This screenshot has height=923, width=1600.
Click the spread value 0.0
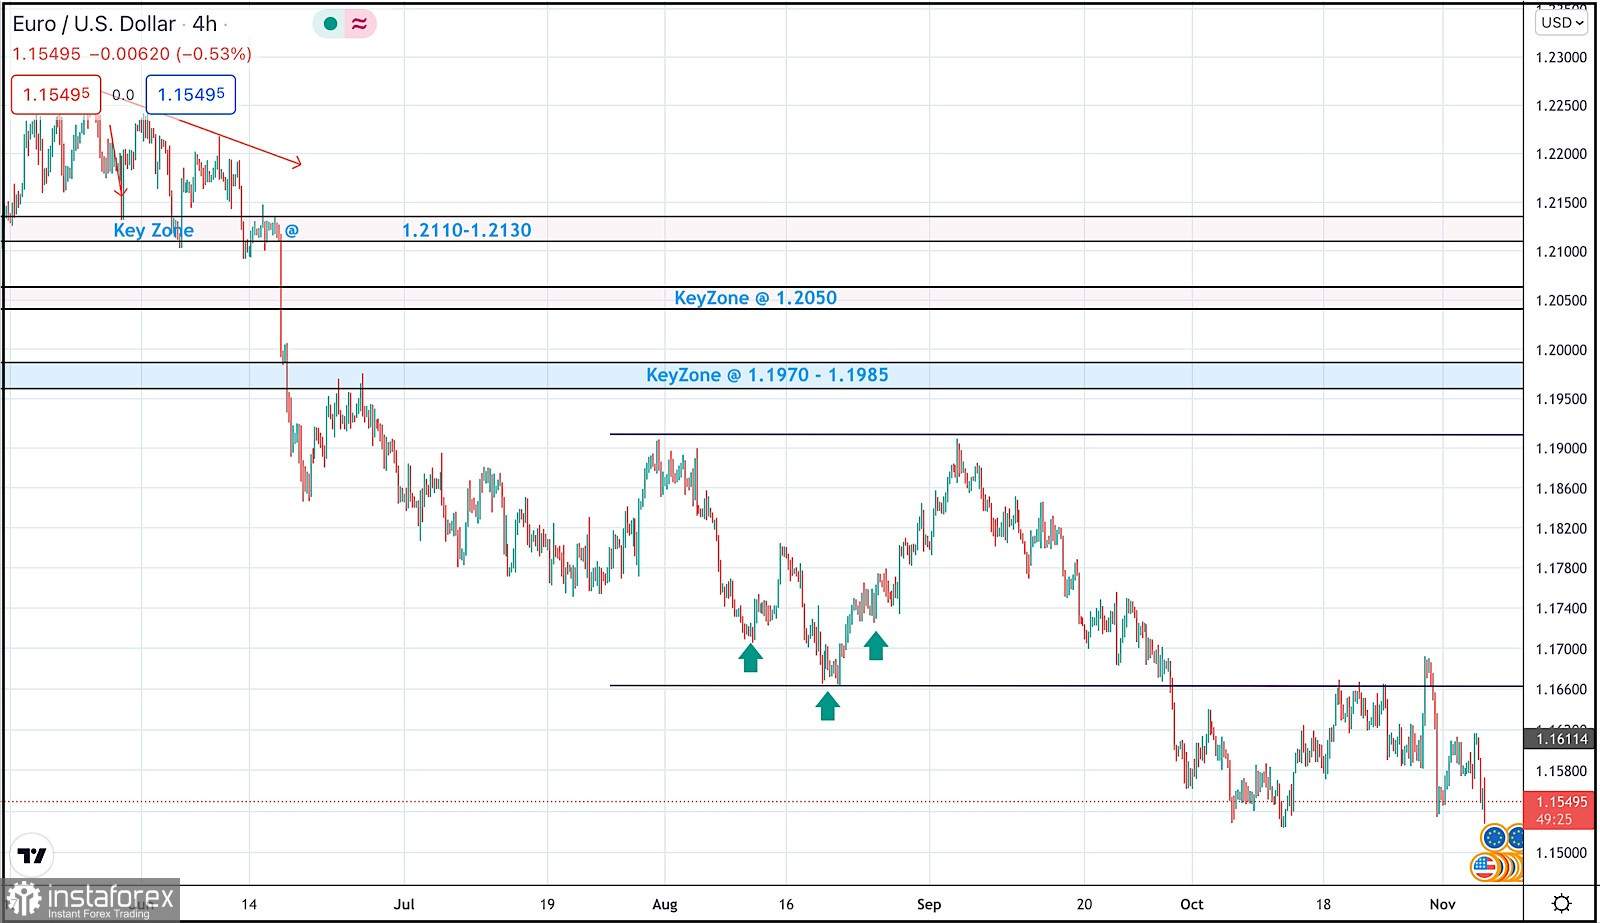(x=123, y=95)
